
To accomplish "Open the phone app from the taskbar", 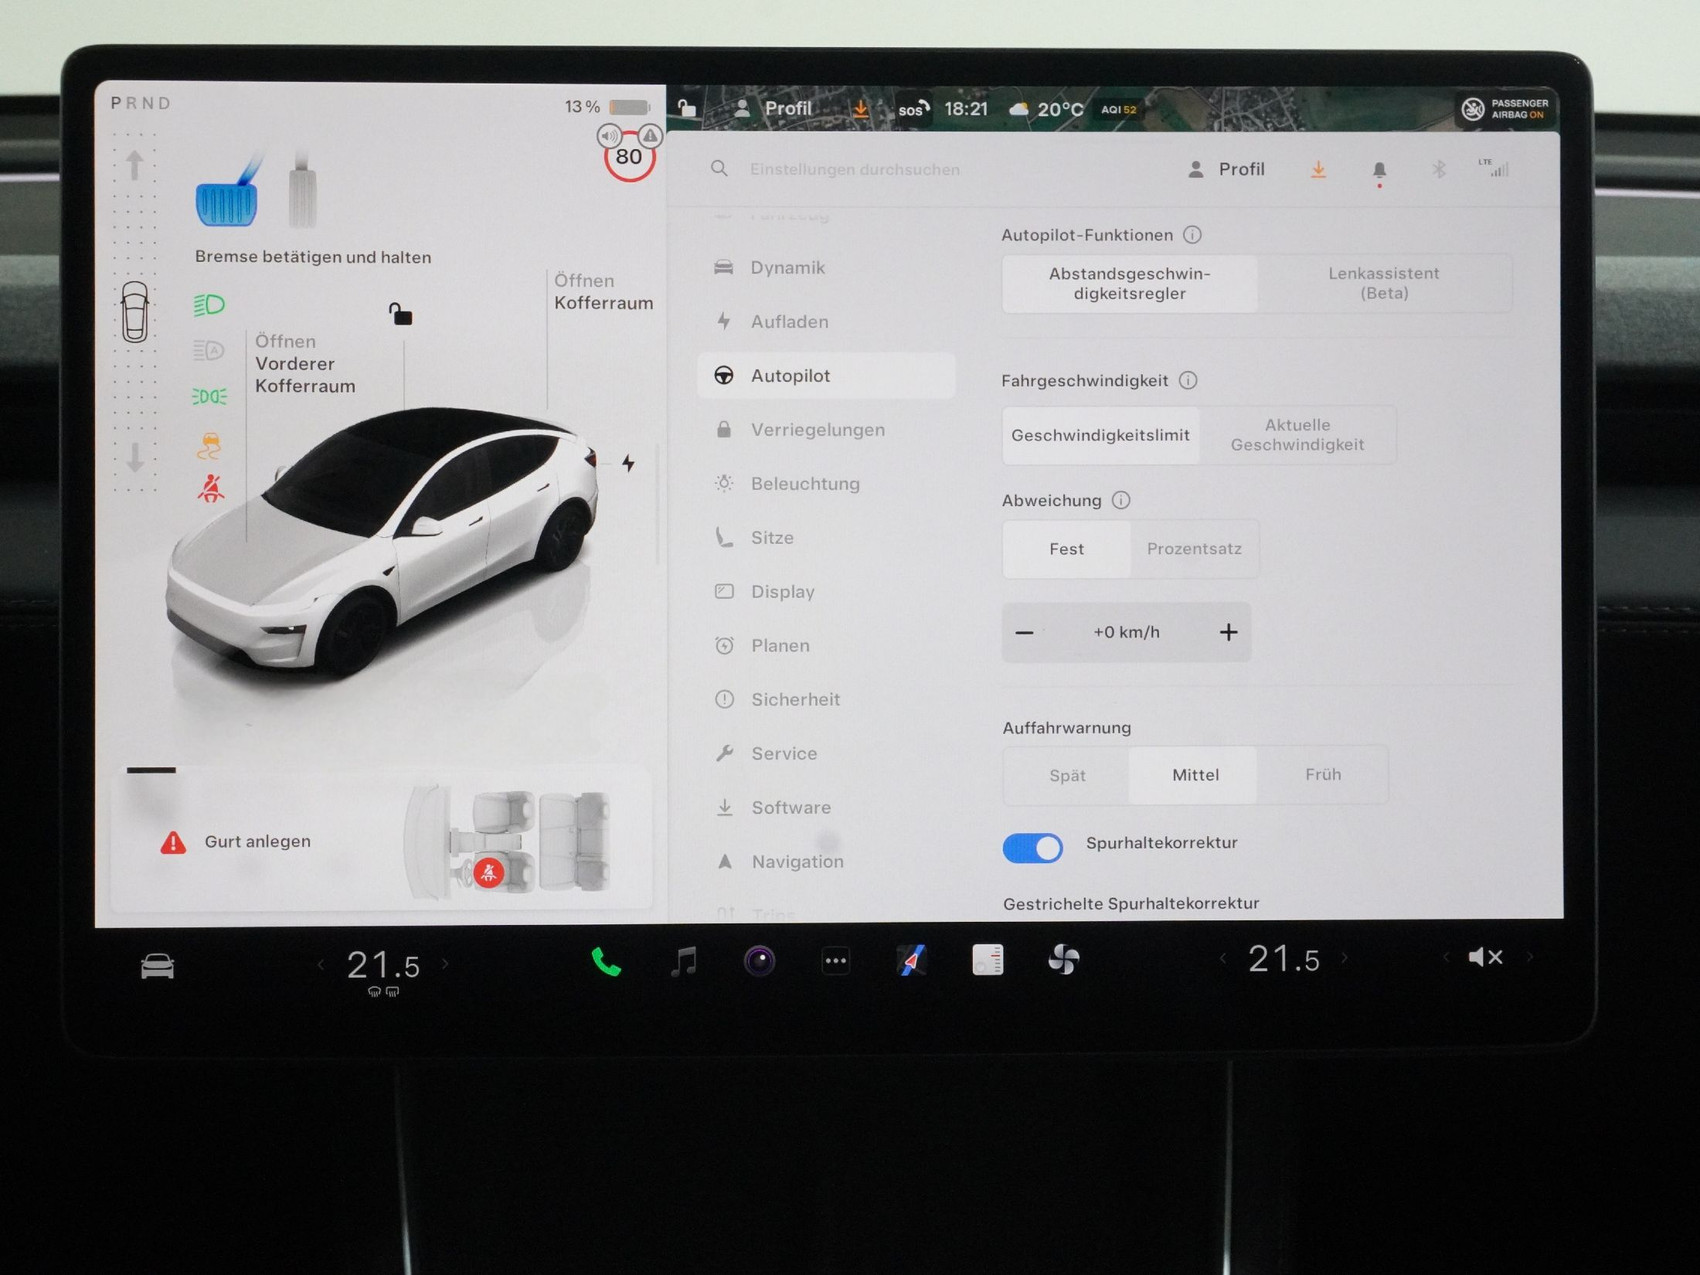I will [x=605, y=962].
